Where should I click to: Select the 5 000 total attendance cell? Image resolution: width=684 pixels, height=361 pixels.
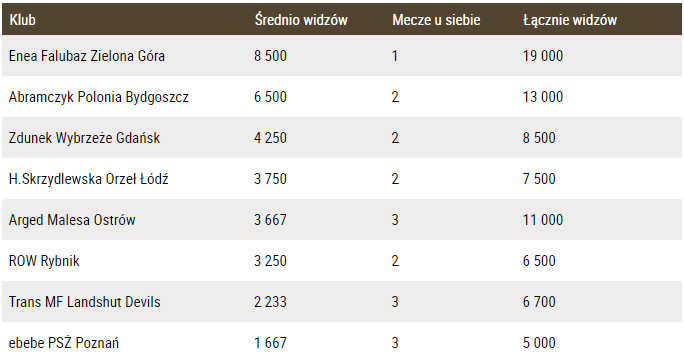539,343
